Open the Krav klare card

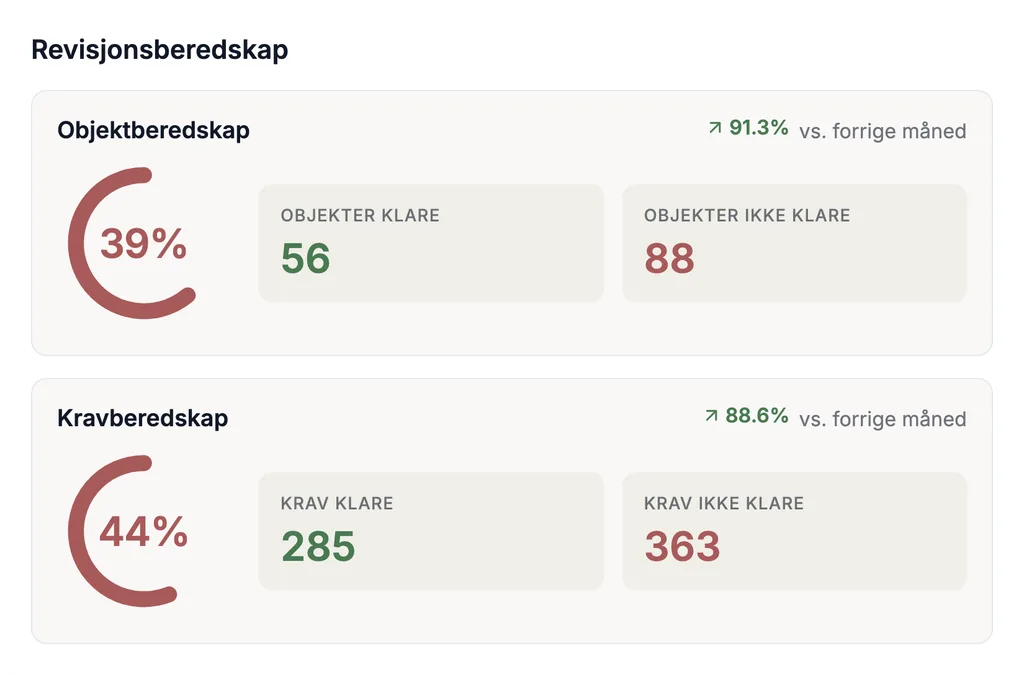coord(431,531)
